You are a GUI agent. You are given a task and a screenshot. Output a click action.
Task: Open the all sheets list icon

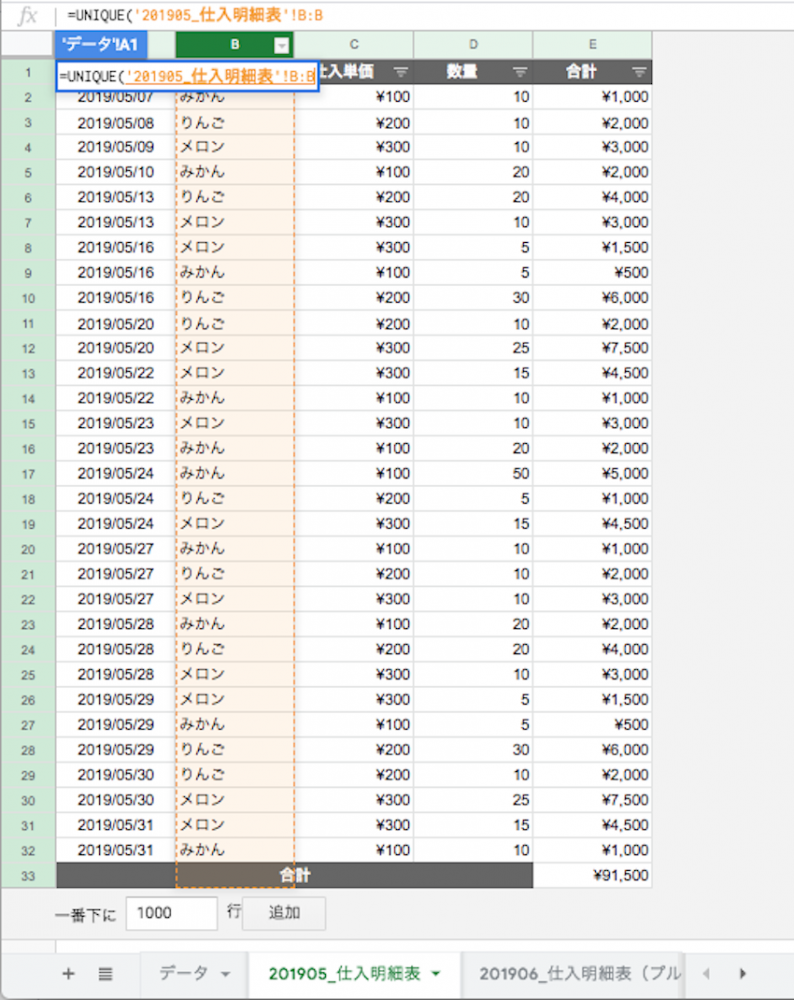105,974
